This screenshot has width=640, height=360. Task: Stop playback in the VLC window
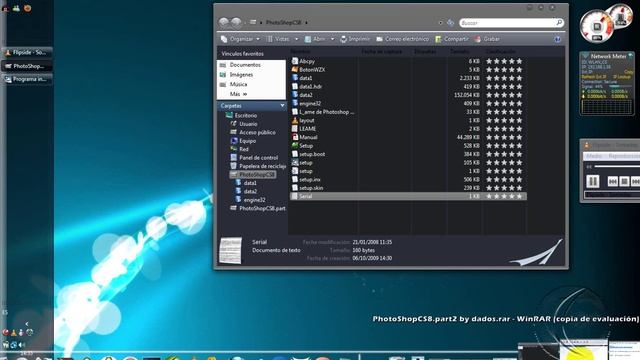click(x=624, y=181)
